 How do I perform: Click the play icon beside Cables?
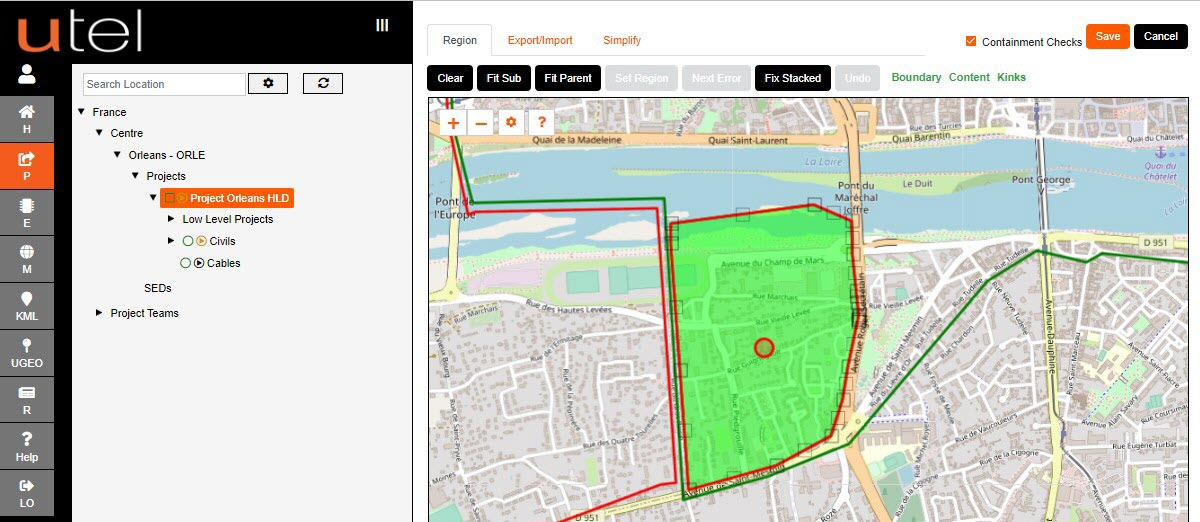coord(198,263)
